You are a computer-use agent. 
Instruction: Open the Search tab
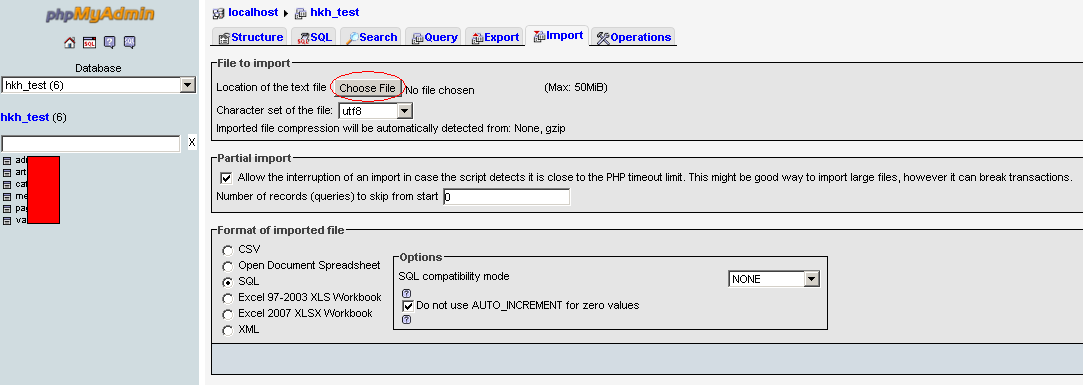click(372, 37)
